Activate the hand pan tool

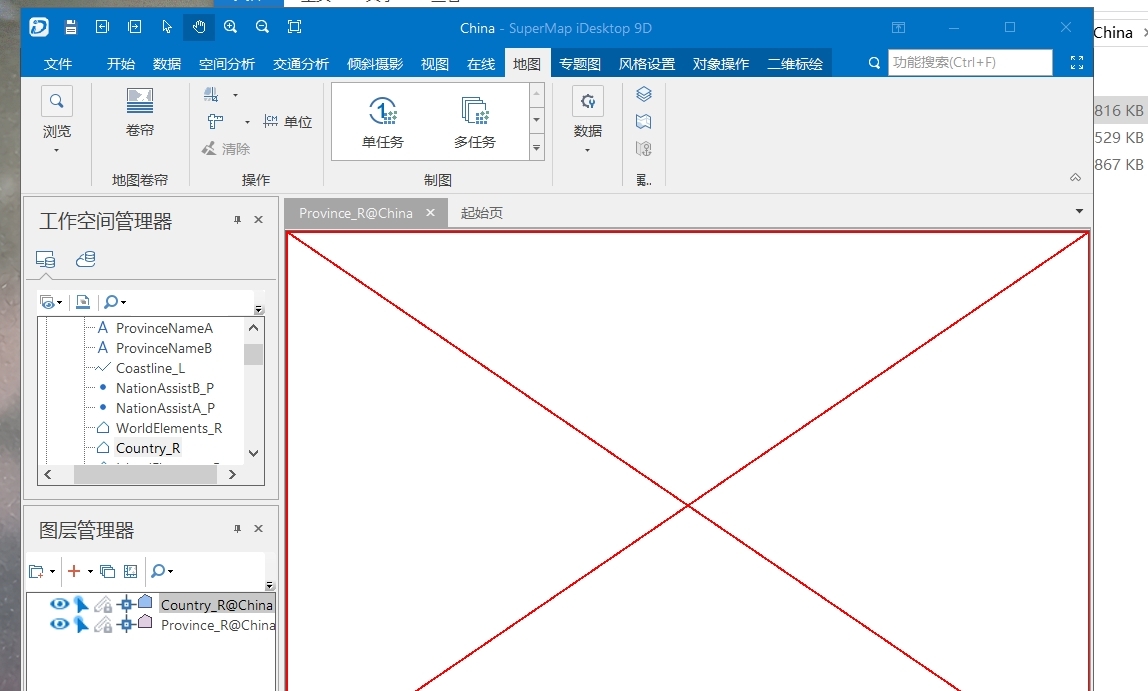[199, 27]
